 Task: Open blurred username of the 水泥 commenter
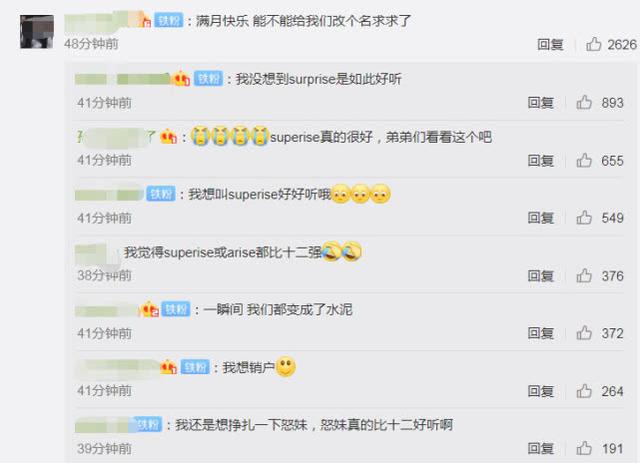click(107, 310)
